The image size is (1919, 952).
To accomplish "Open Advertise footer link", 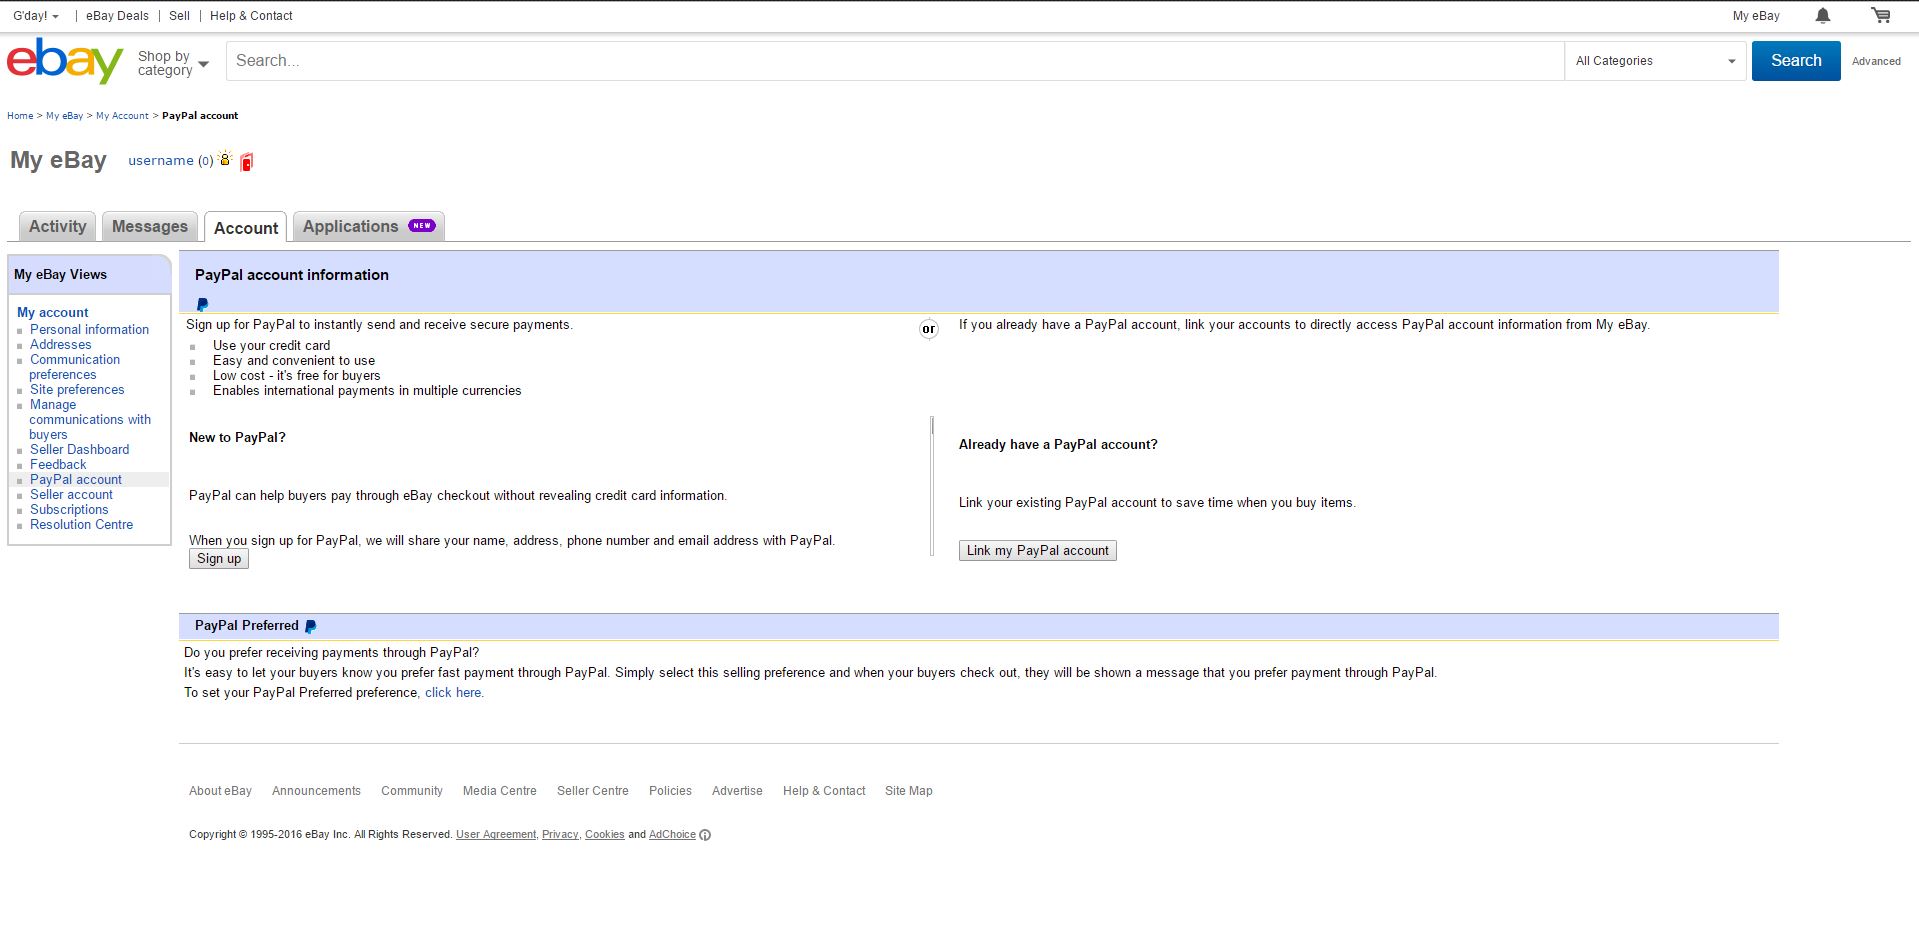I will click(x=737, y=791).
